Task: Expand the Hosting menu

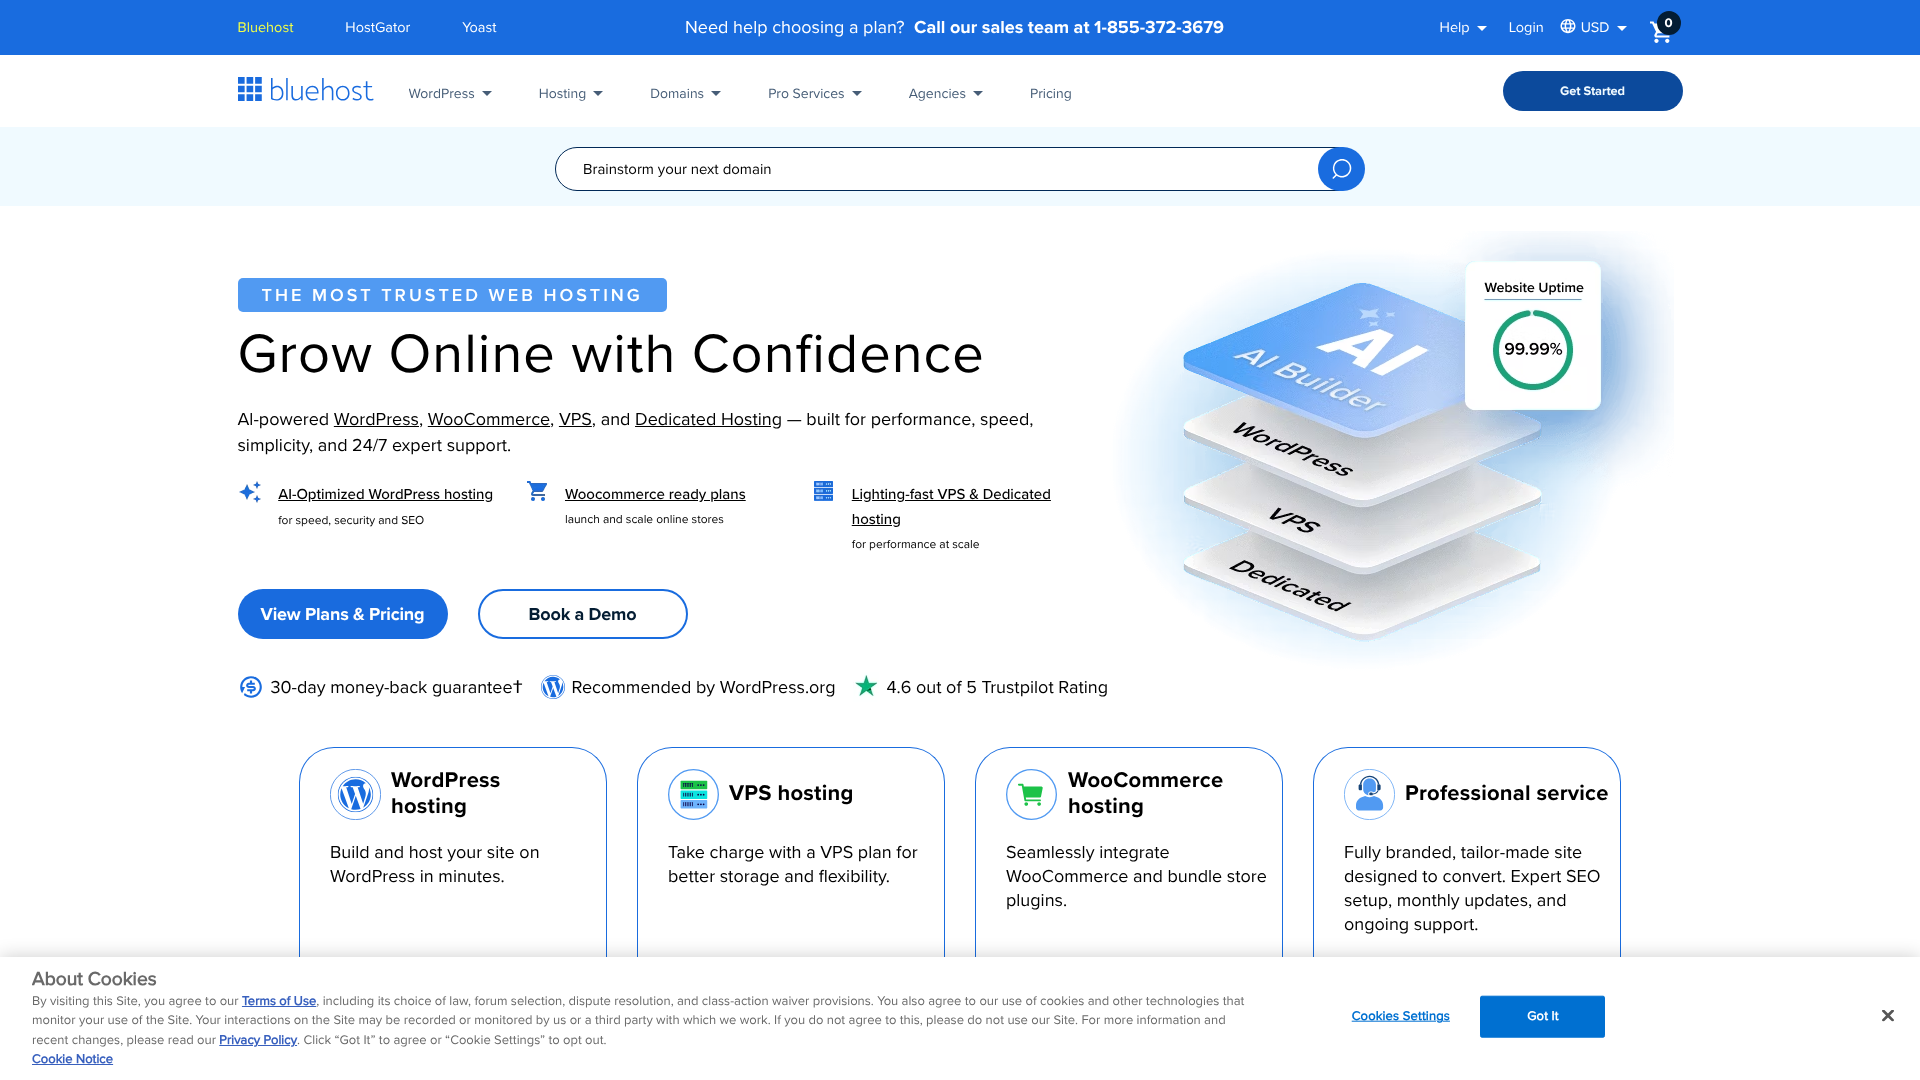Action: [x=570, y=93]
